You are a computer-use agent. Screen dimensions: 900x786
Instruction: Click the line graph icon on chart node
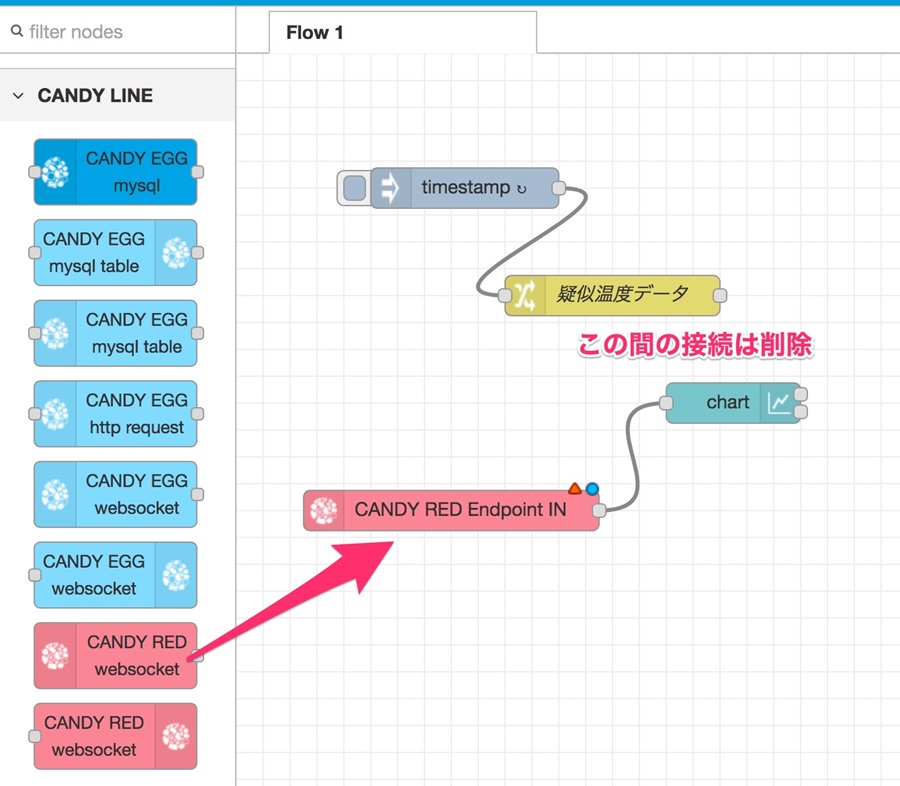779,403
